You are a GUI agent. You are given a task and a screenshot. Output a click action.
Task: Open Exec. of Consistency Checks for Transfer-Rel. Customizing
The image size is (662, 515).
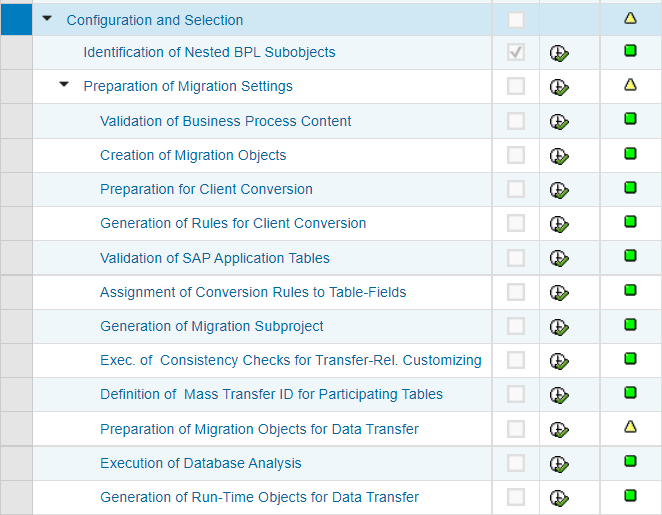pos(290,360)
